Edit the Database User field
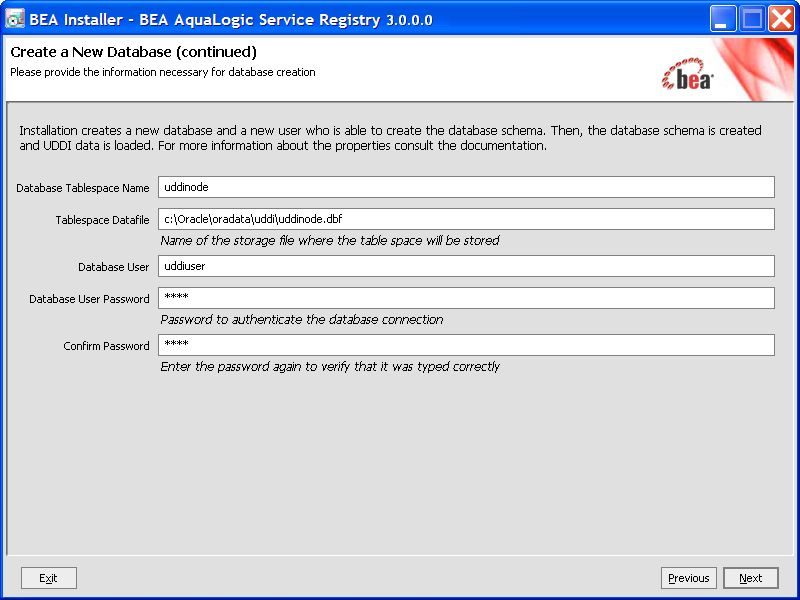 [x=466, y=266]
